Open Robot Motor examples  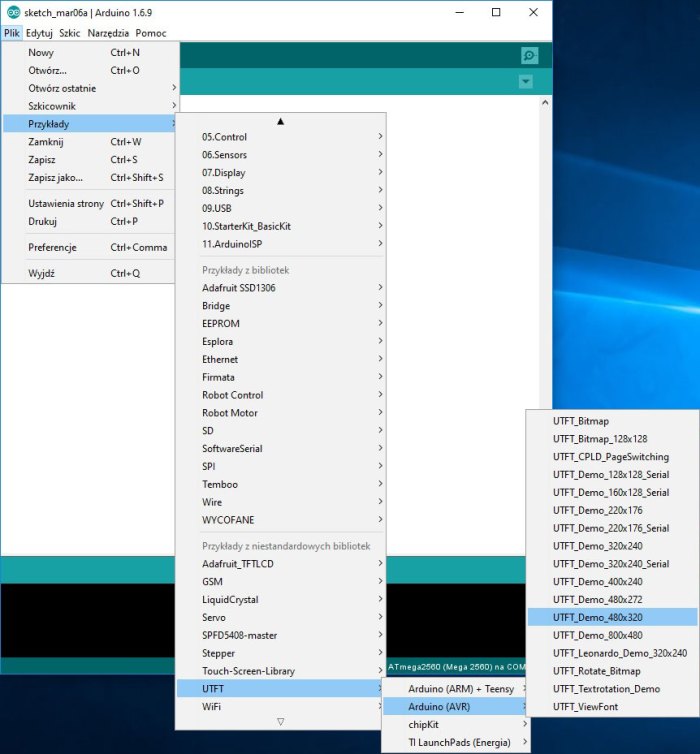281,413
